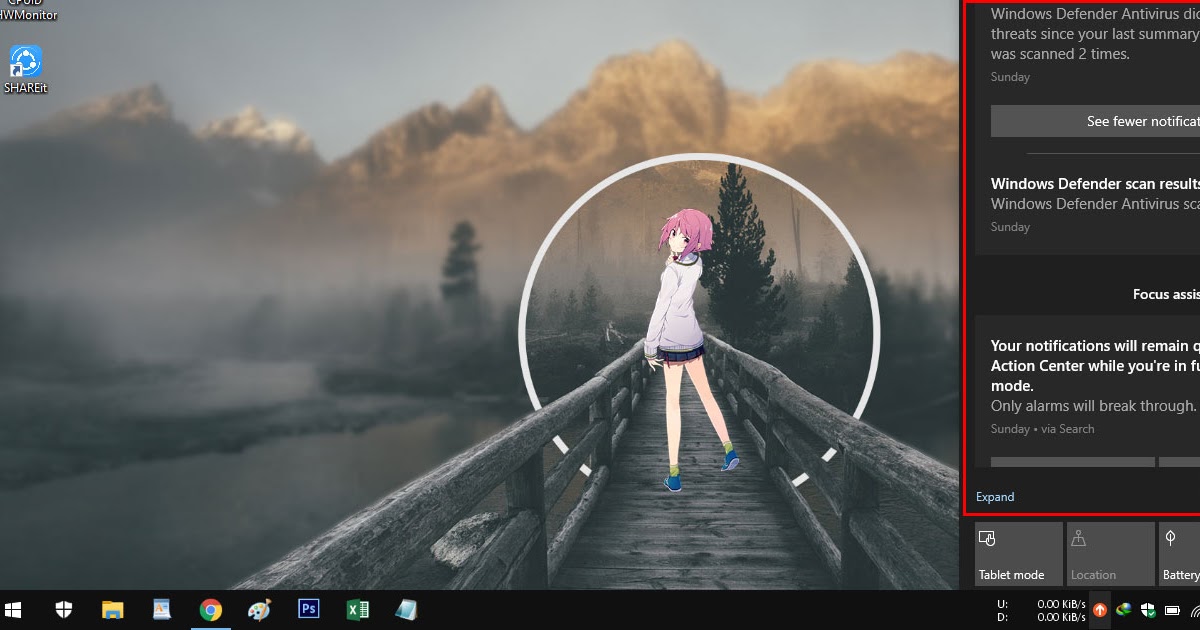Viewport: 1200px width, 630px height.
Task: Open File Explorer from the taskbar
Action: (x=112, y=609)
